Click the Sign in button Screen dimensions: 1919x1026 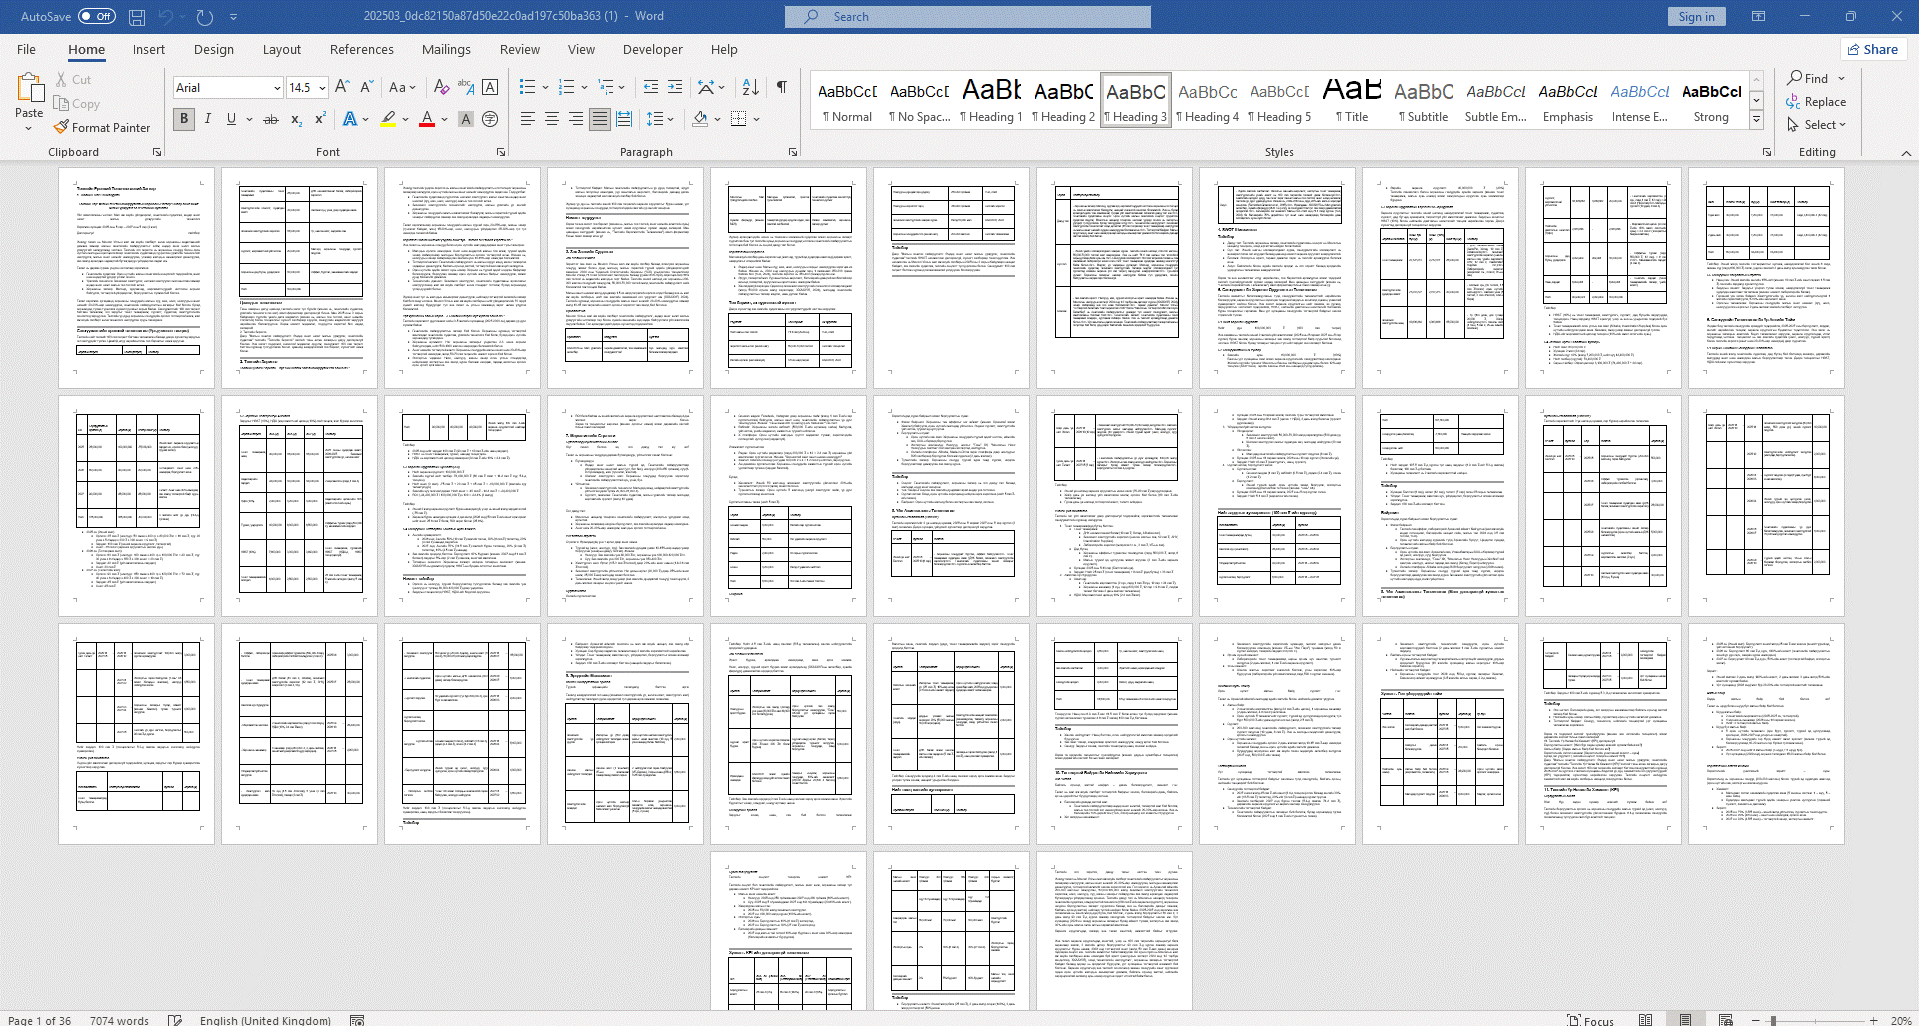tap(1696, 17)
